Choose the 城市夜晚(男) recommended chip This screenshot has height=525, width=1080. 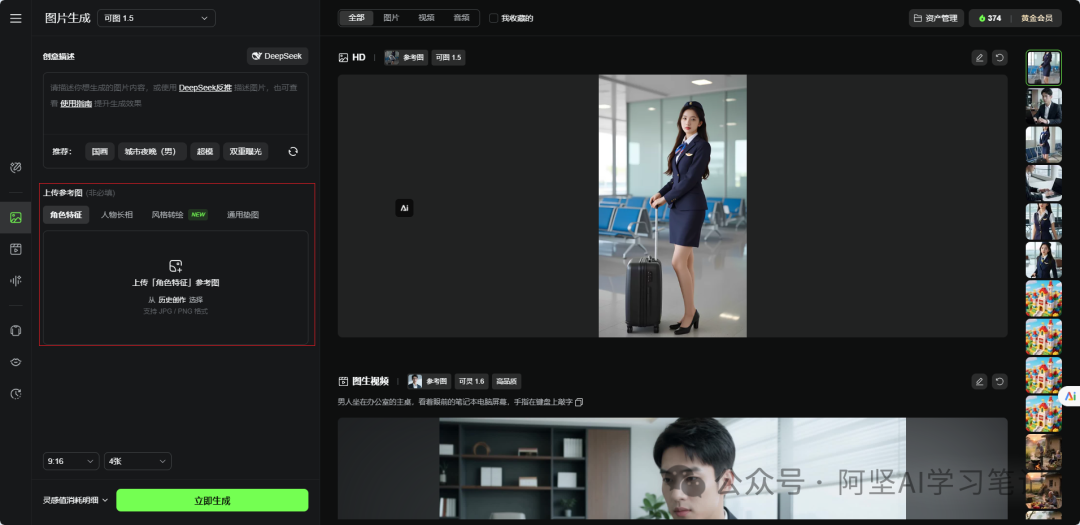click(152, 152)
